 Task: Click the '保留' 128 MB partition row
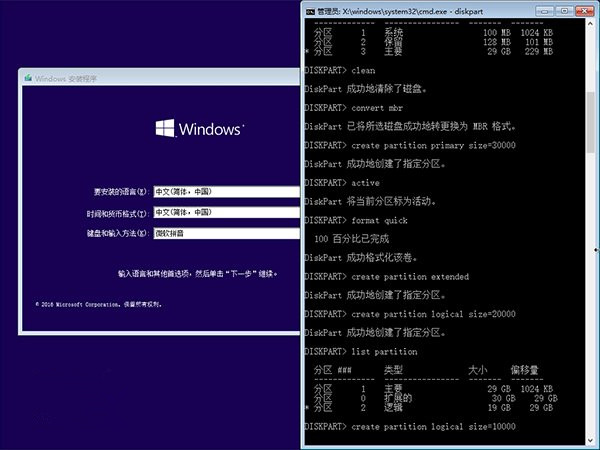433,42
